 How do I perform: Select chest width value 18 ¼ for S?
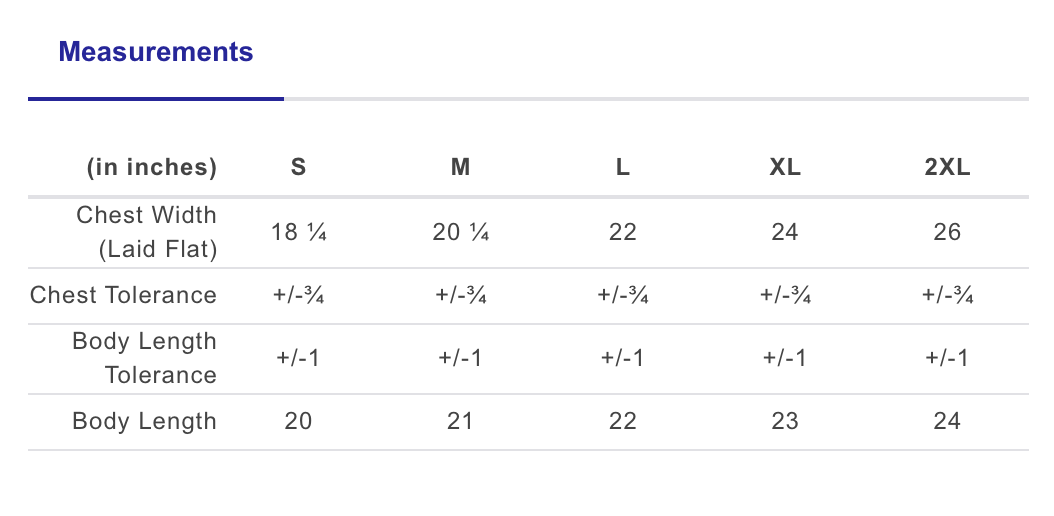pos(298,232)
